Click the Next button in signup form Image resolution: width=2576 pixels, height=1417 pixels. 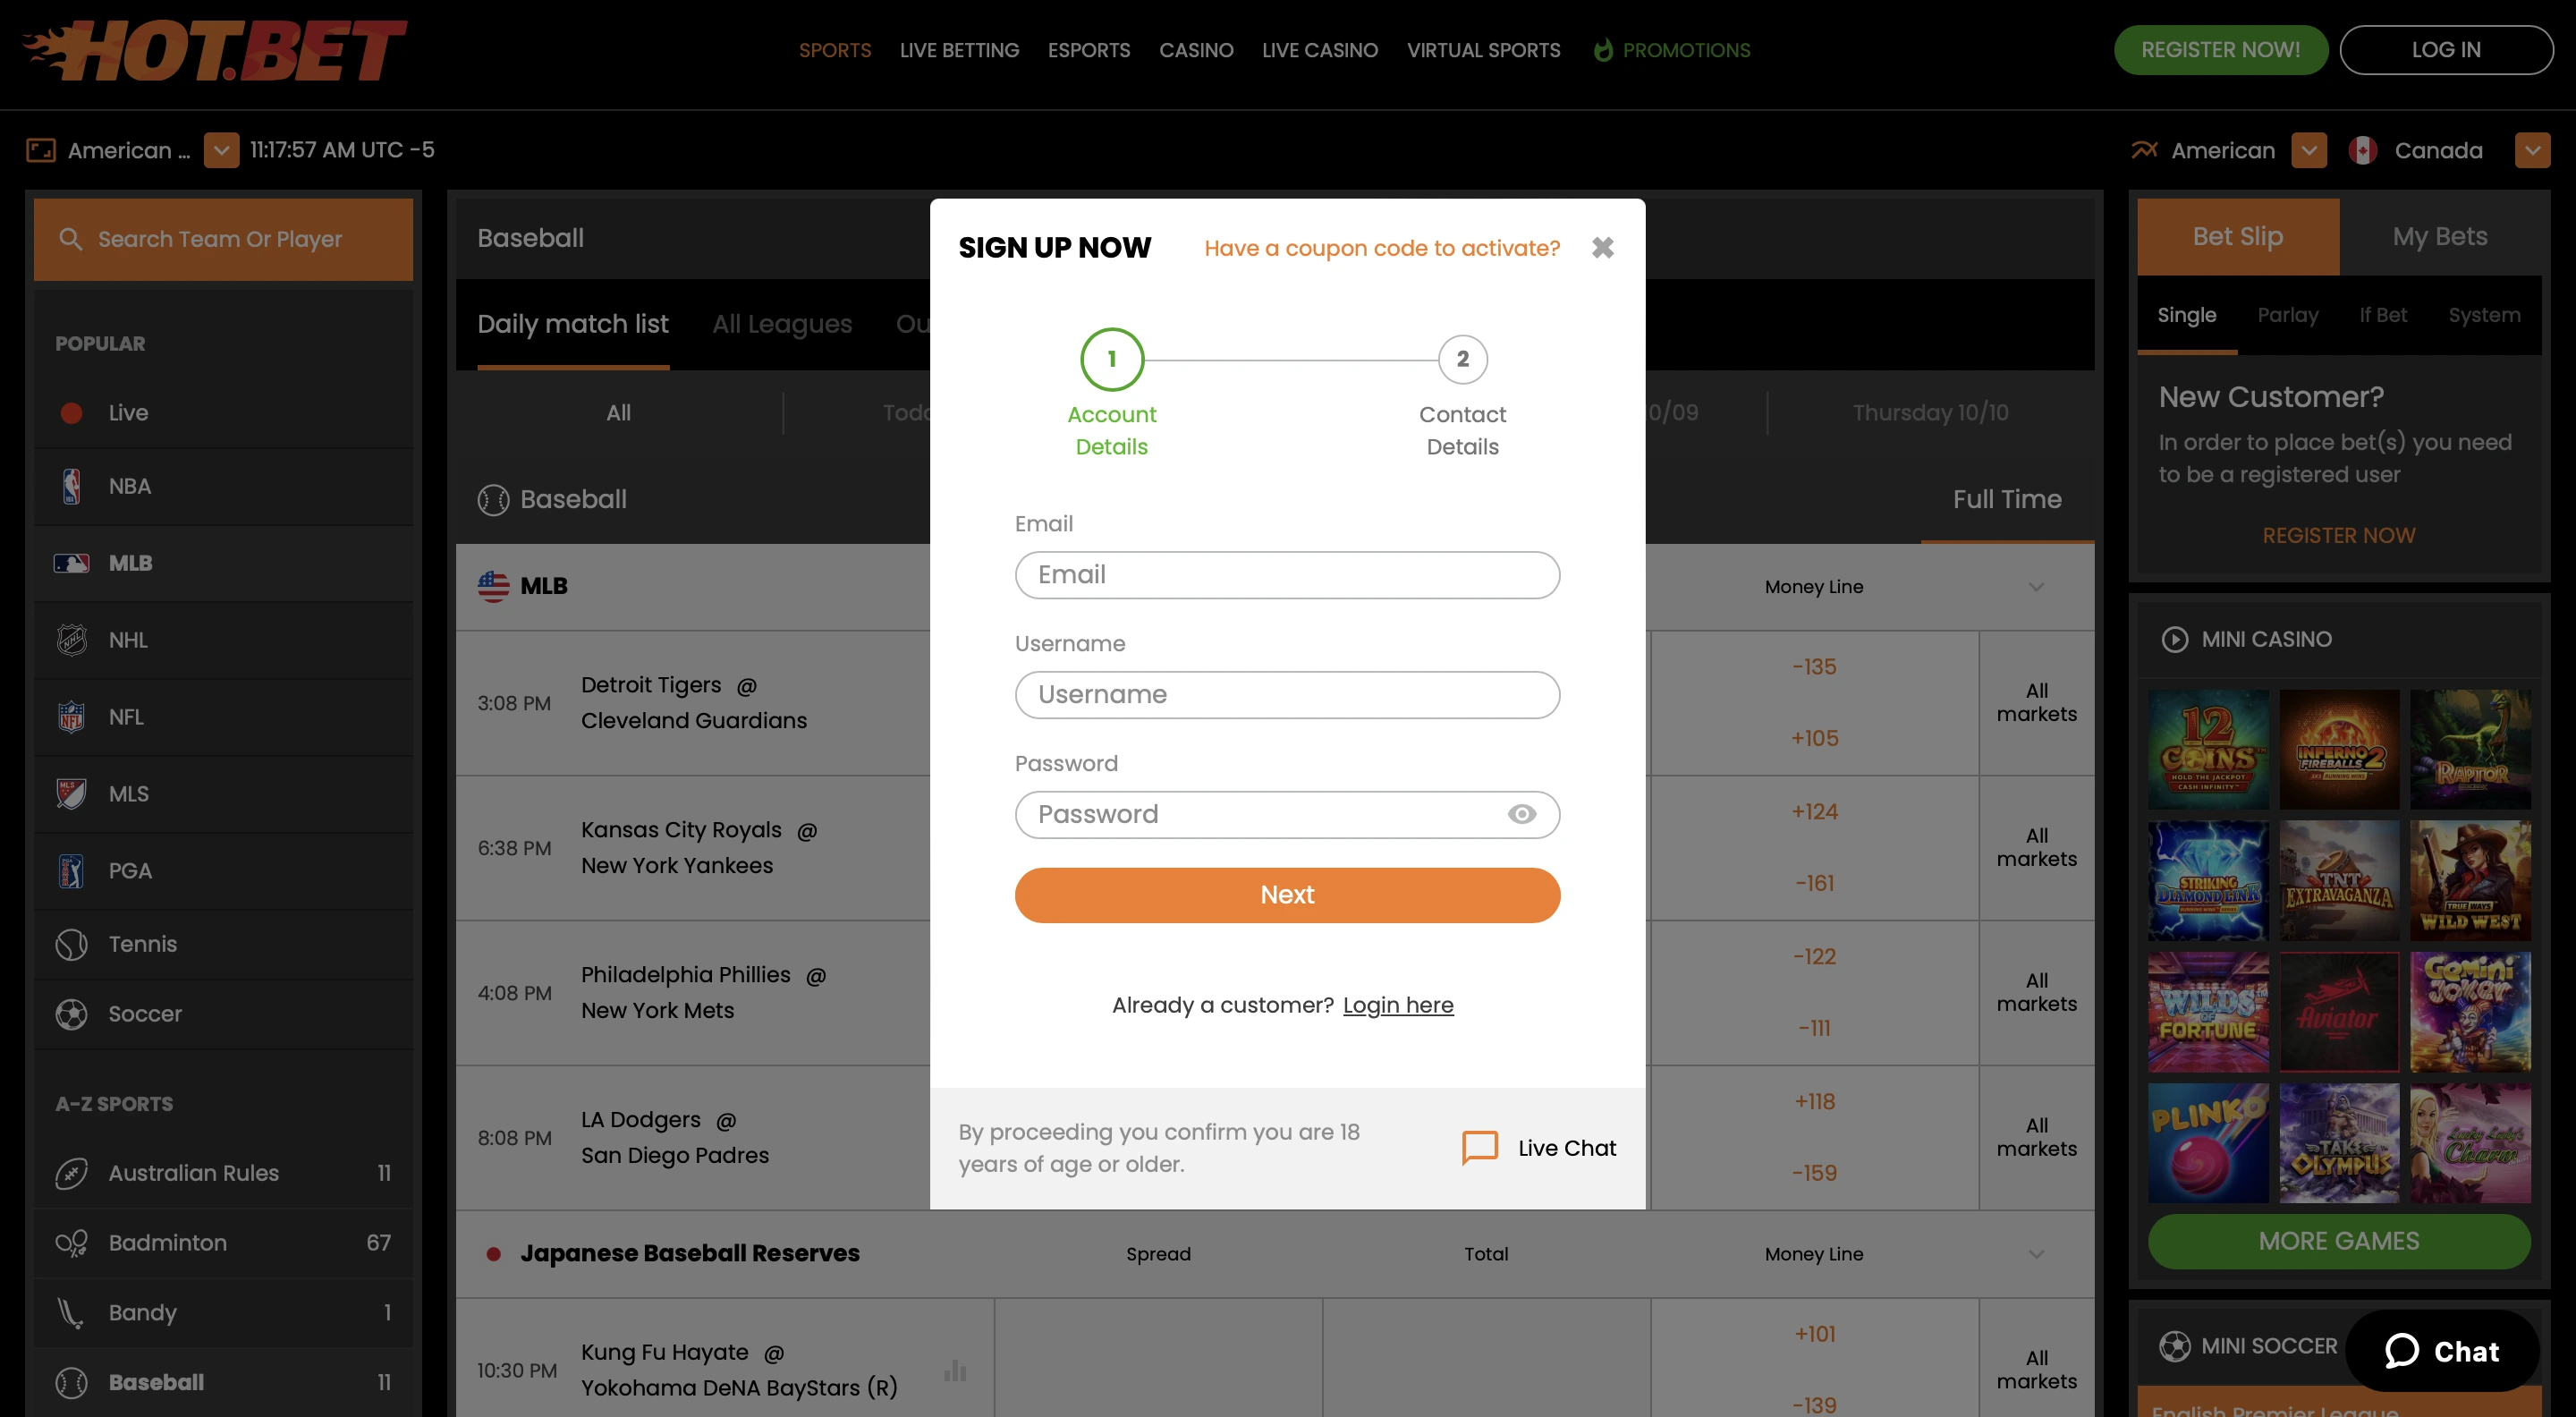1287,895
